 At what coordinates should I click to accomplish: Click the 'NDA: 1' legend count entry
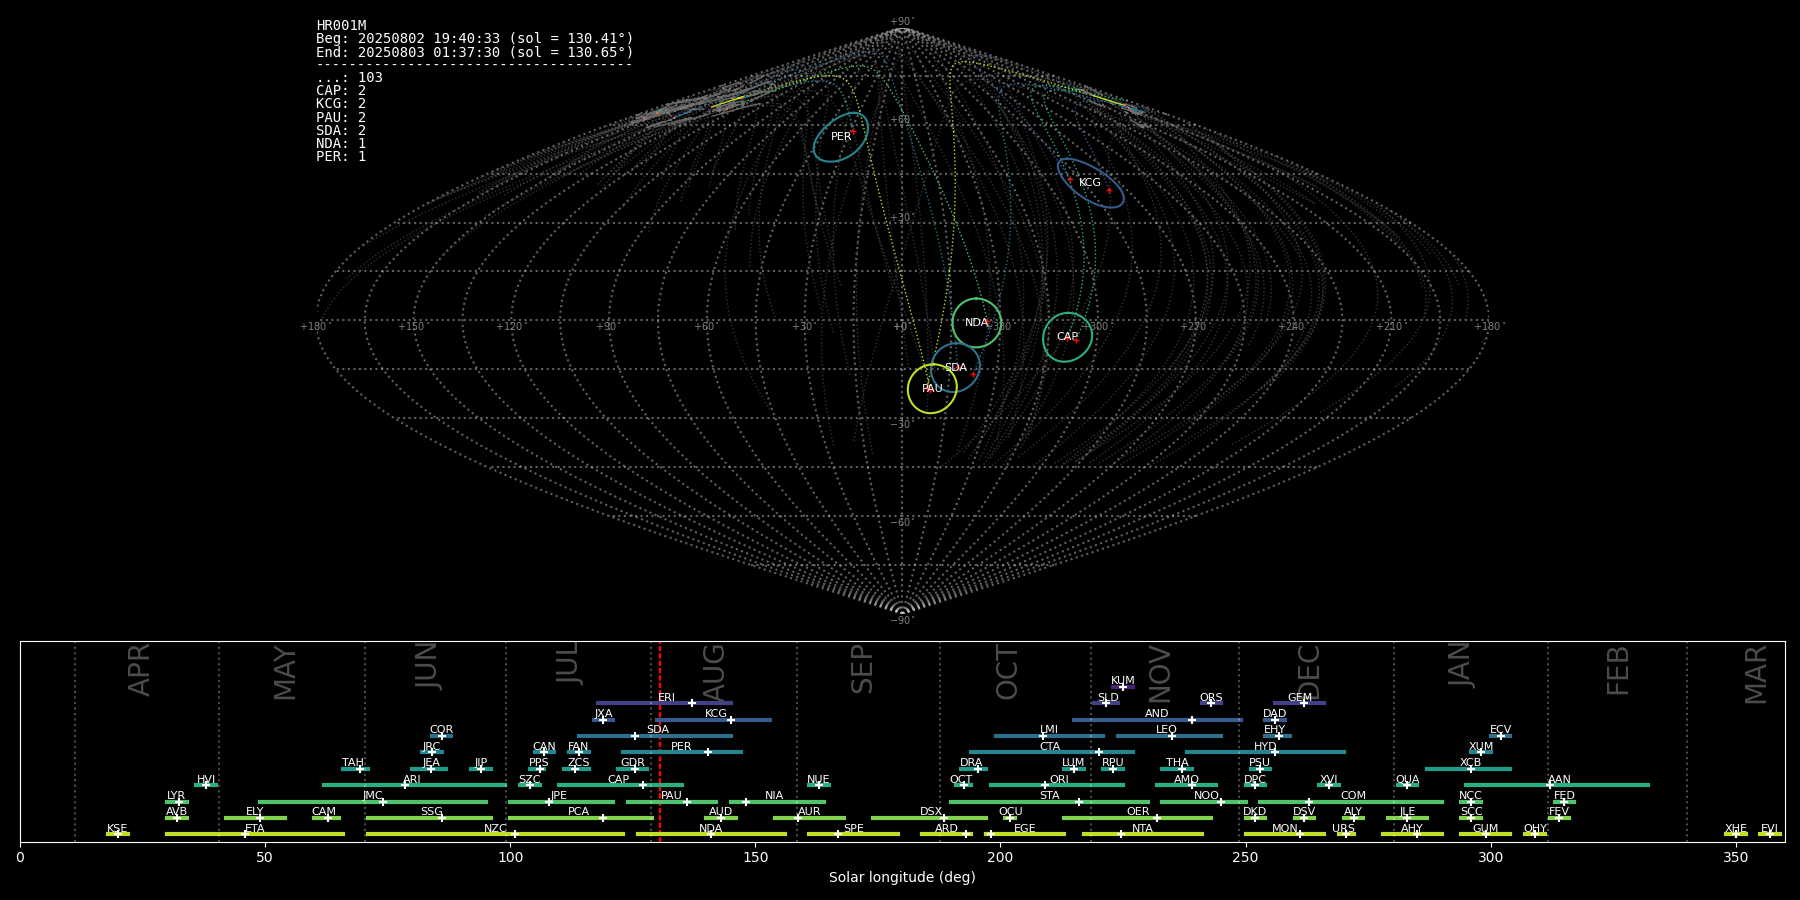coord(341,143)
